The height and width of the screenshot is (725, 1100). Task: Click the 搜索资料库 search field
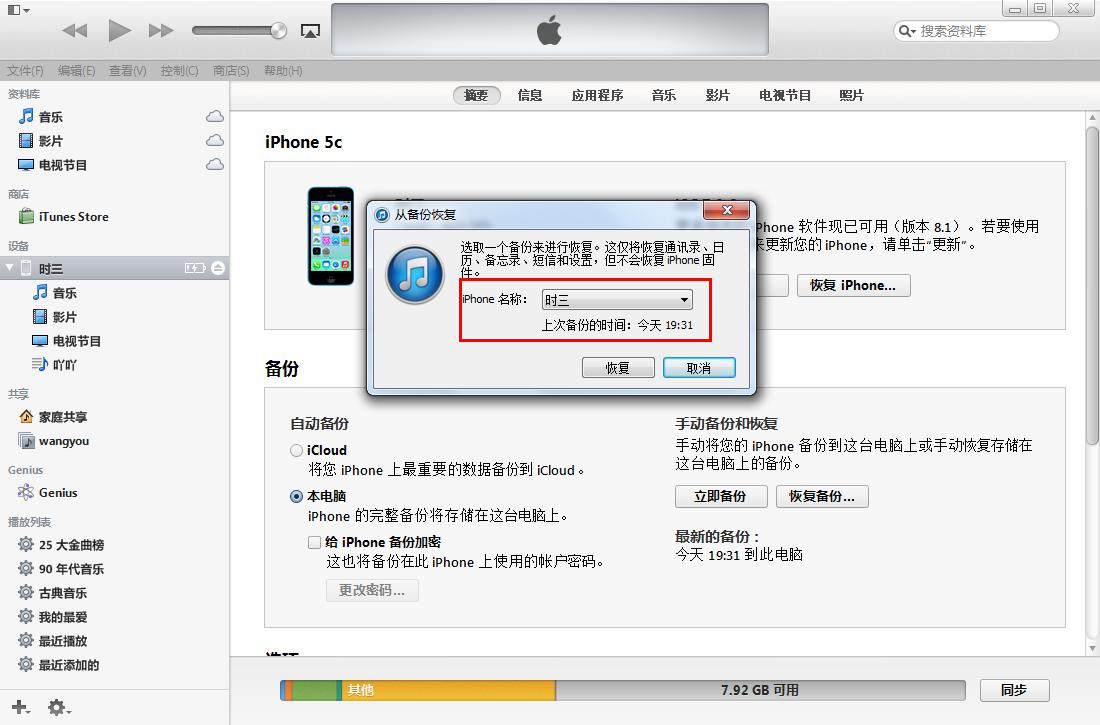pyautogui.click(x=975, y=30)
